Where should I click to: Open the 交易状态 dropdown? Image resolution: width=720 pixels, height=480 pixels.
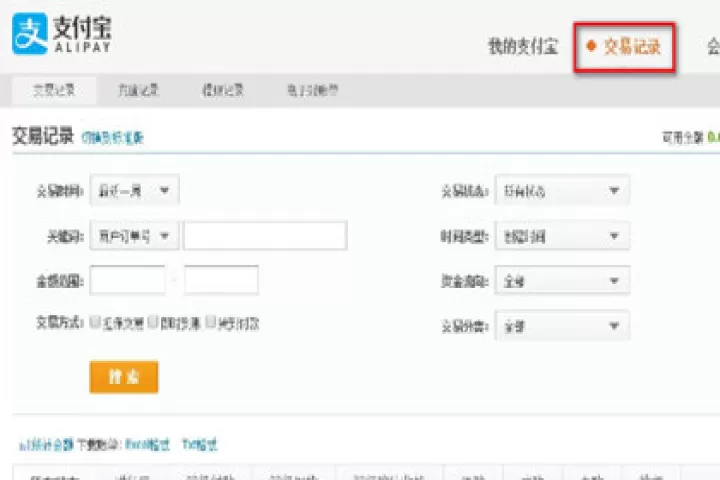(x=562, y=190)
